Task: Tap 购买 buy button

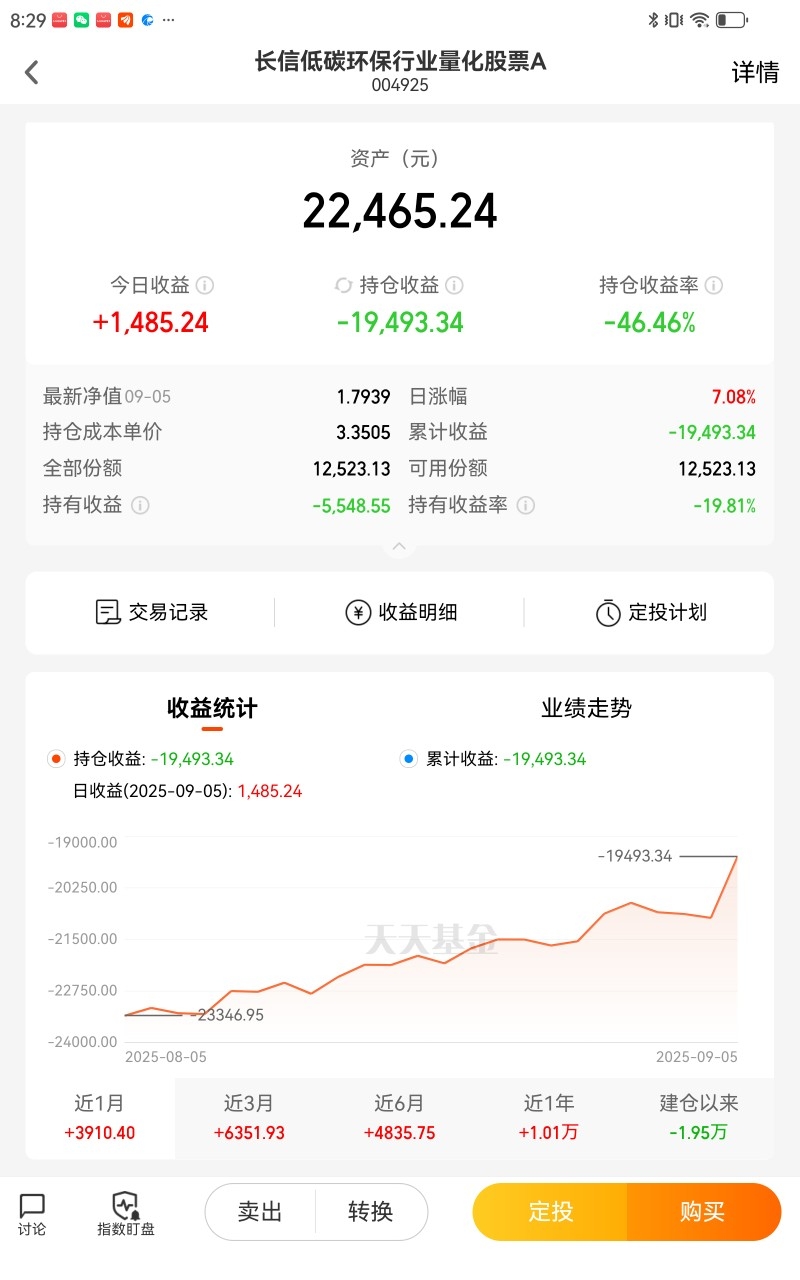Action: click(x=703, y=1212)
